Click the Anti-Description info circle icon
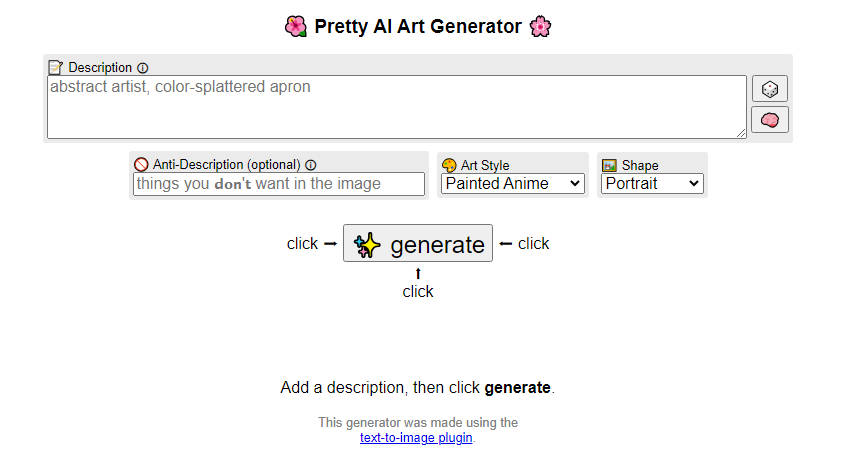This screenshot has height=476, width=850. pos(310,165)
